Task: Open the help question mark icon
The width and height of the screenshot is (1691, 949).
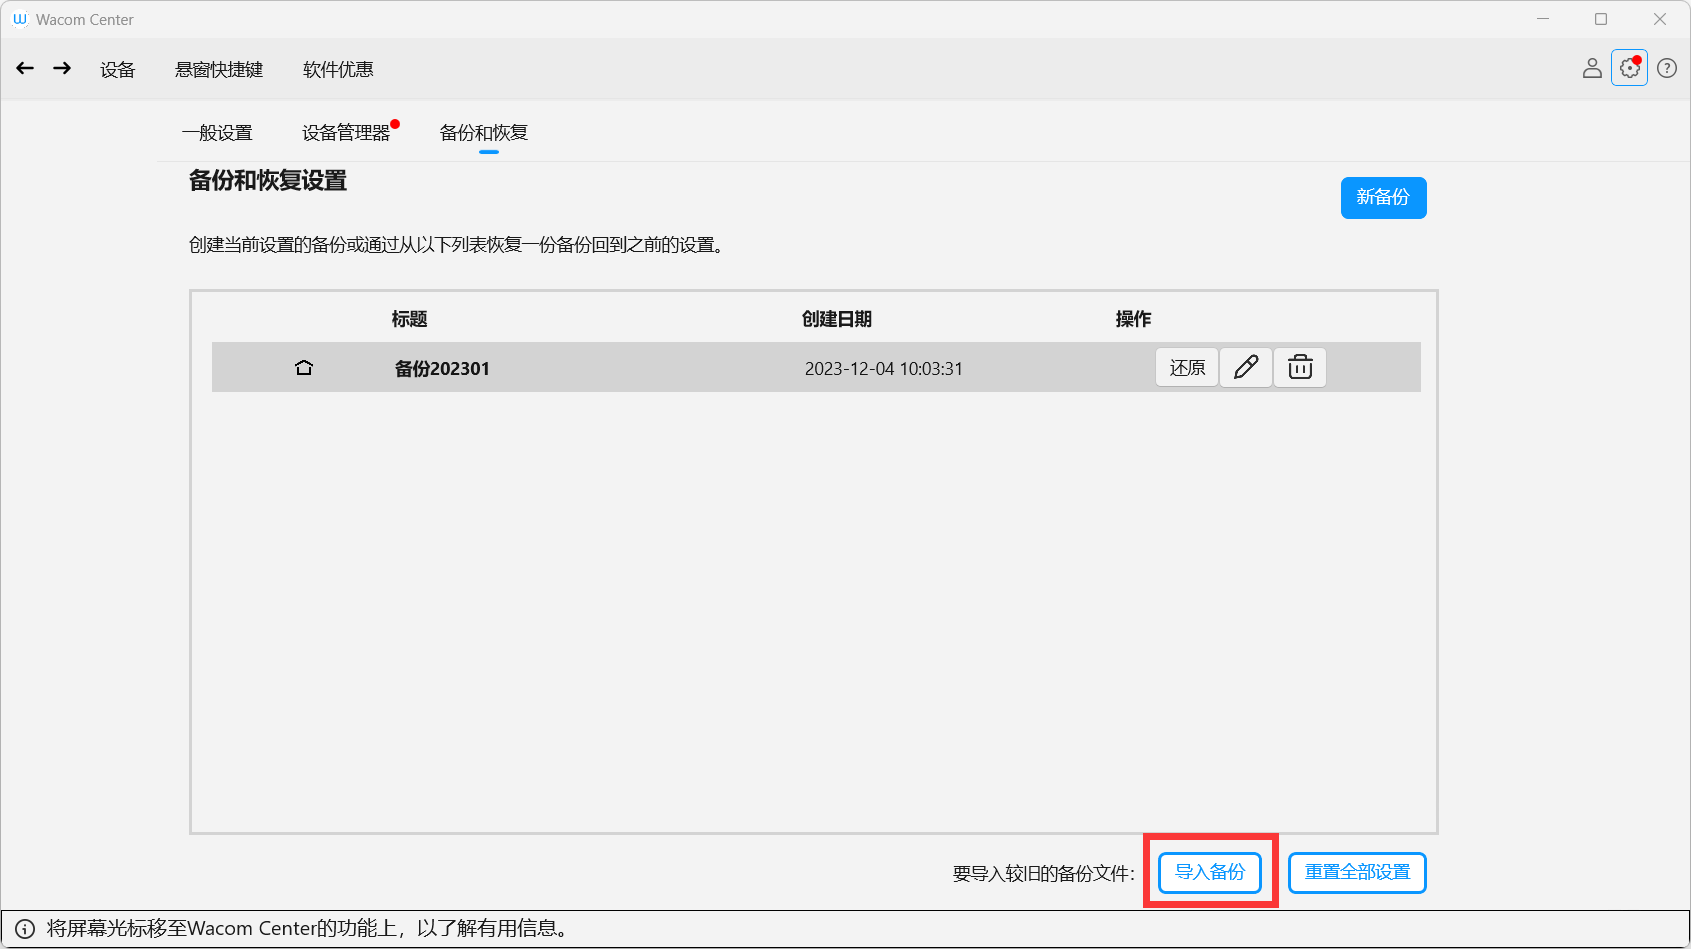Action: [1667, 68]
